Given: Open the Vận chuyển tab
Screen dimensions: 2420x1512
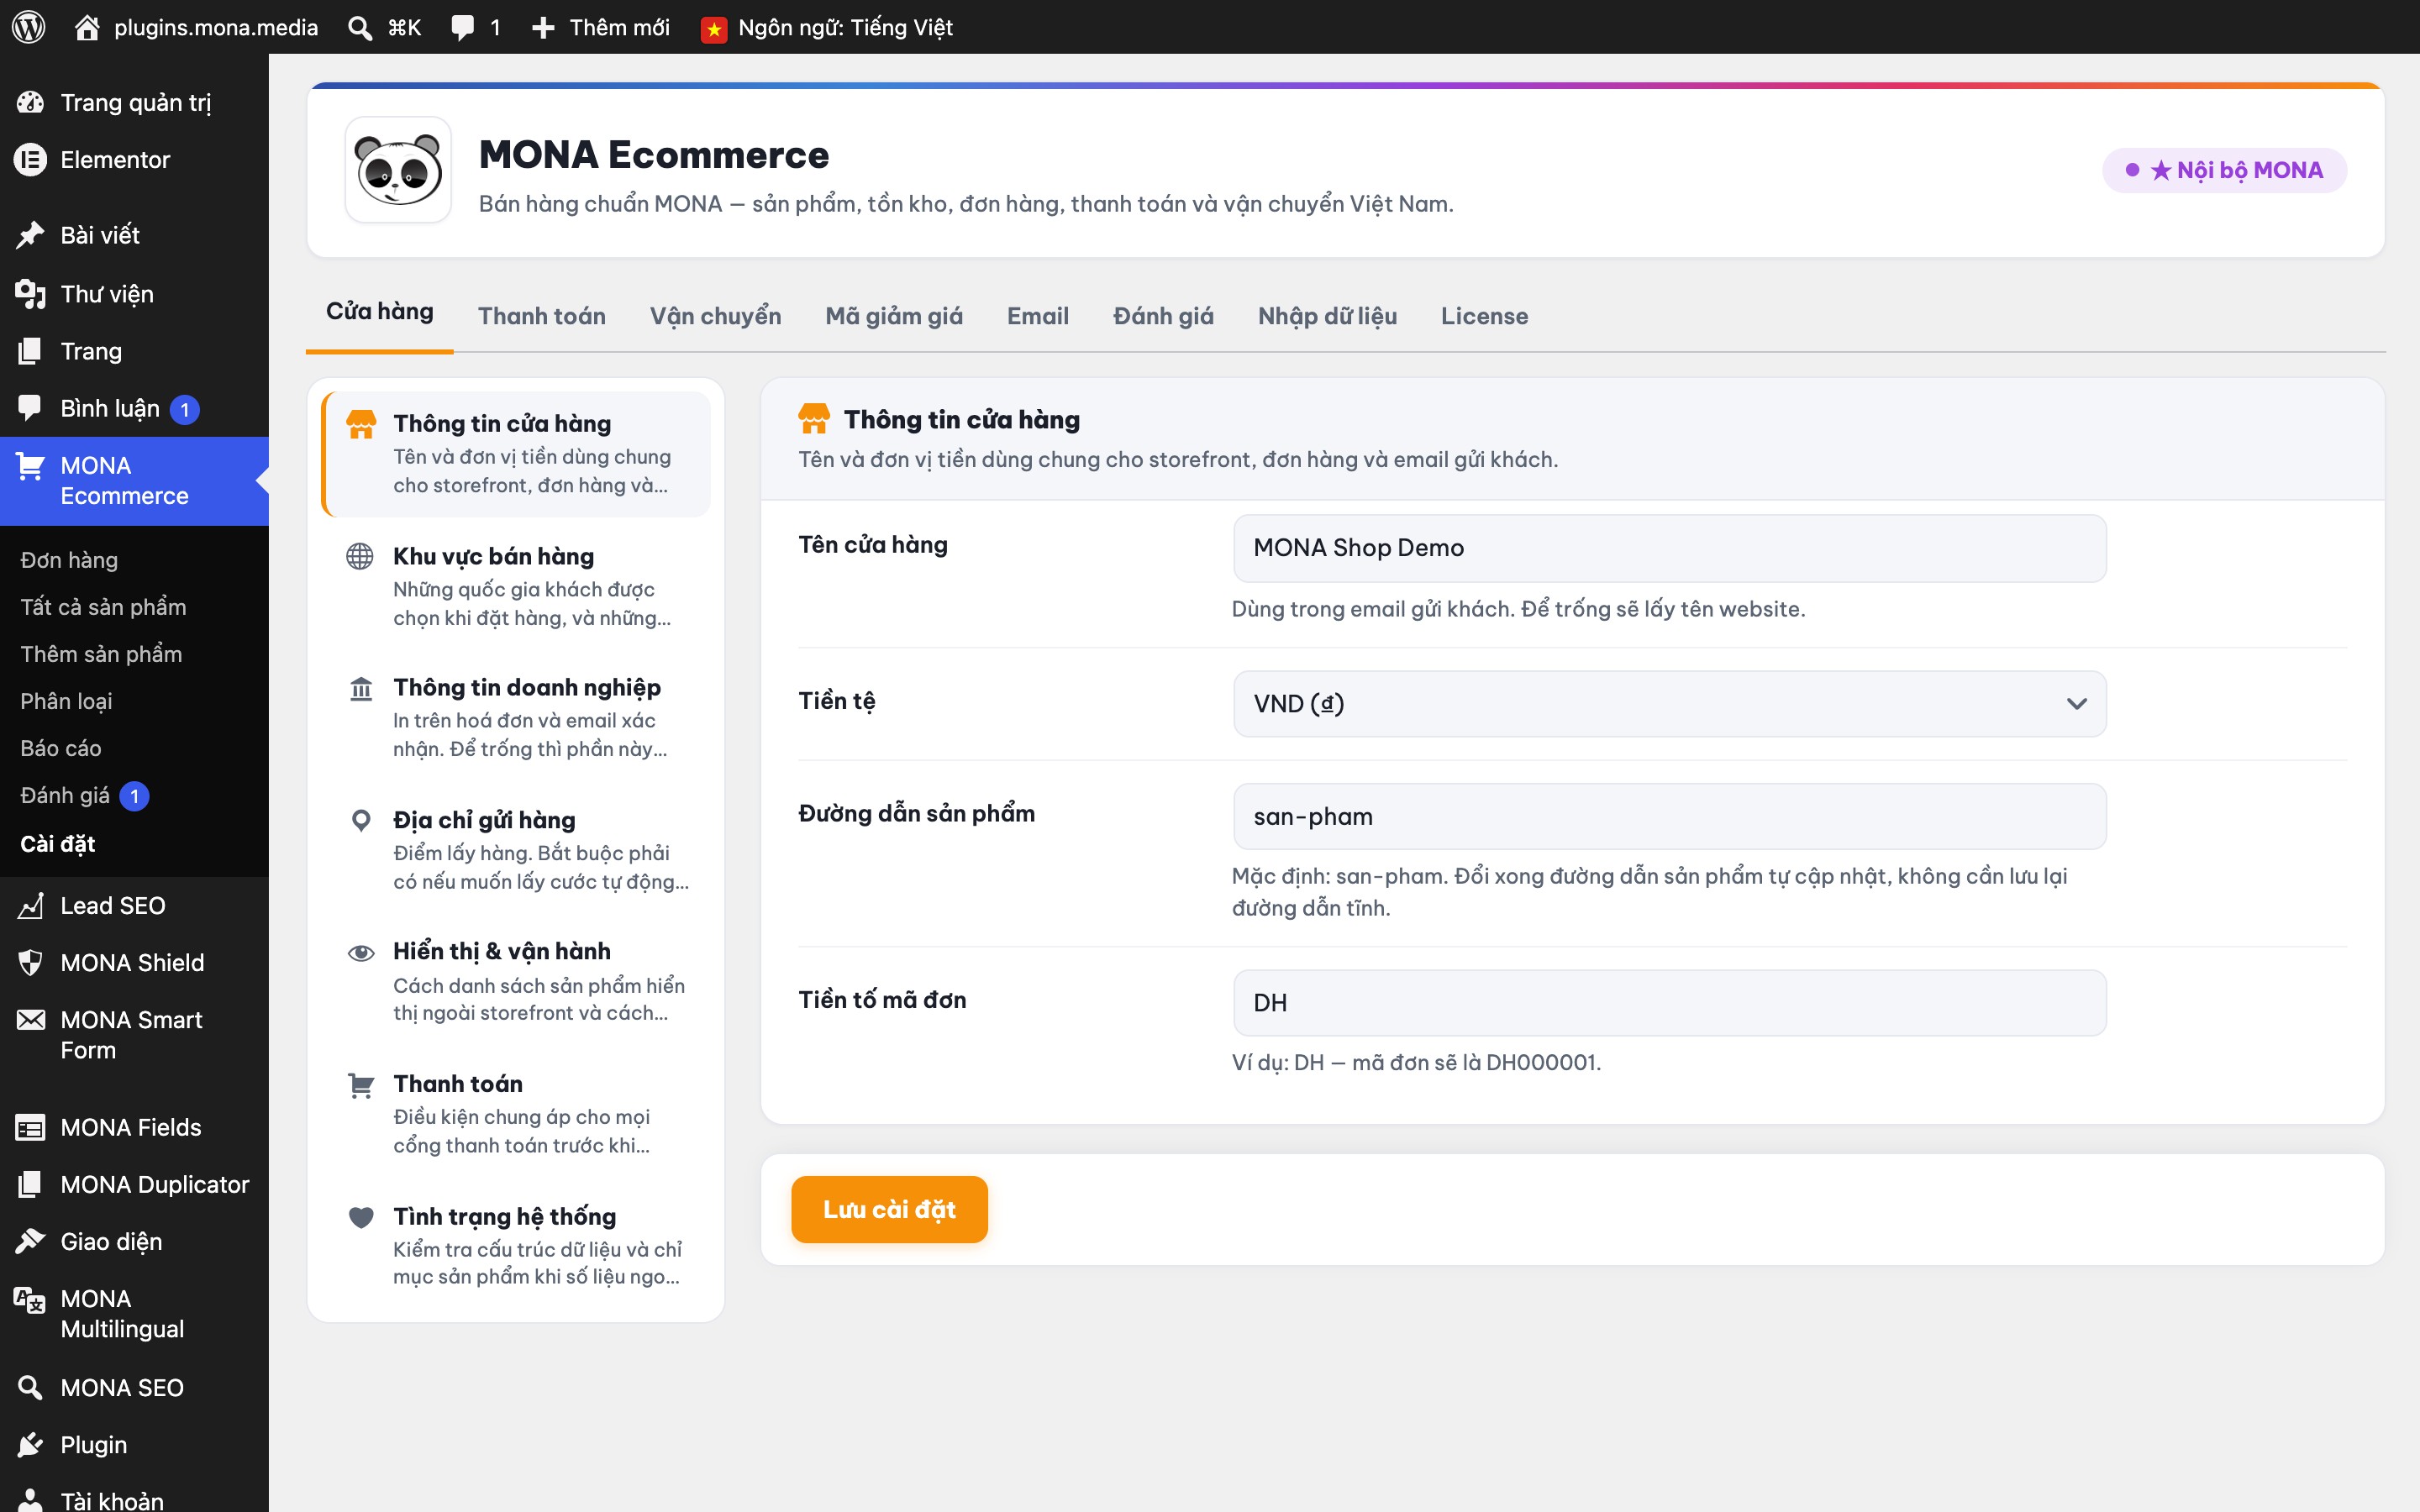Looking at the screenshot, I should pyautogui.click(x=716, y=316).
